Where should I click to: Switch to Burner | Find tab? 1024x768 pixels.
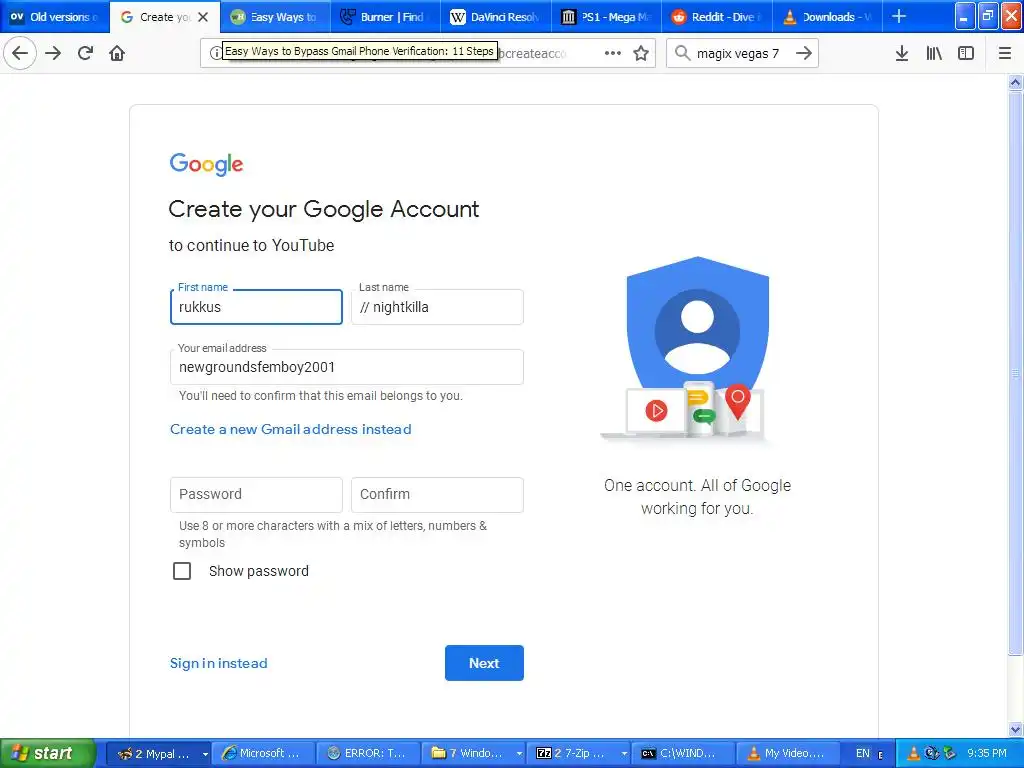[386, 17]
